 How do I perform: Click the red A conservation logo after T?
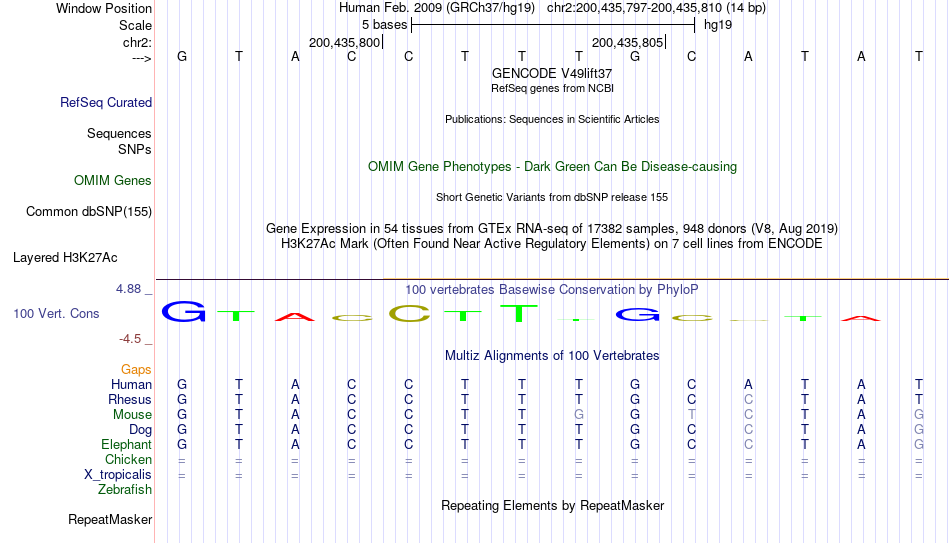(x=294, y=316)
